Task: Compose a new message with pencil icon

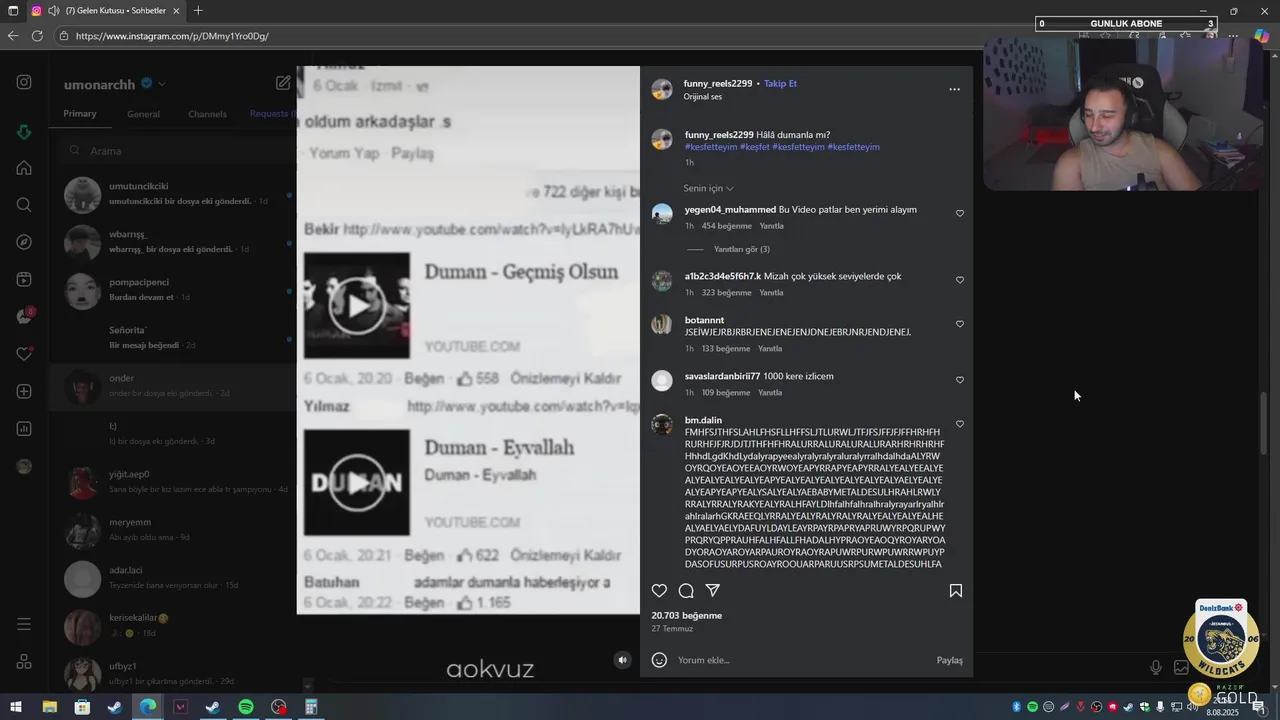Action: (x=283, y=83)
